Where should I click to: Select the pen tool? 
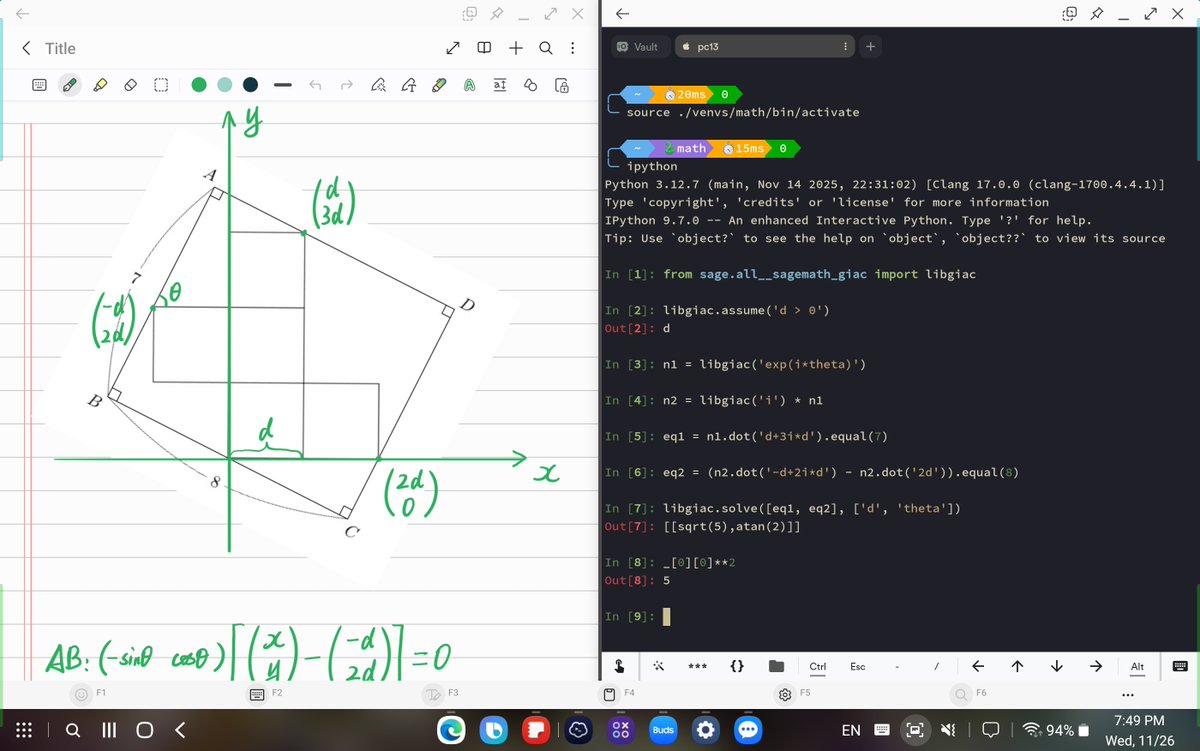[x=68, y=85]
